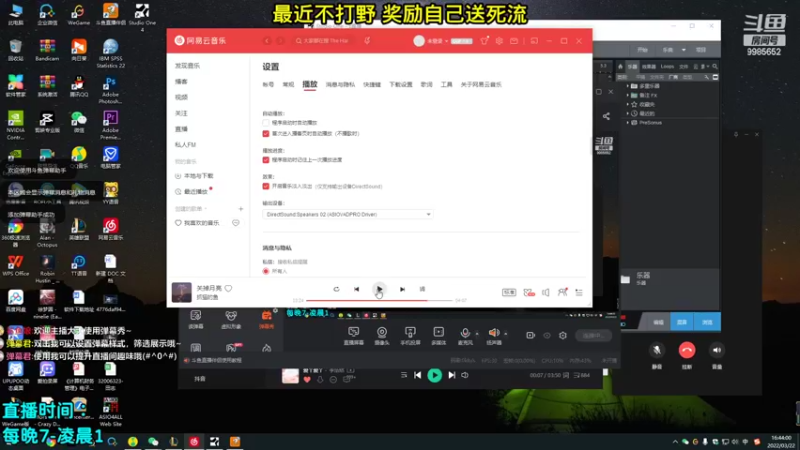
Task: Open 私人FM in NetEase sidebar
Action: (185, 145)
